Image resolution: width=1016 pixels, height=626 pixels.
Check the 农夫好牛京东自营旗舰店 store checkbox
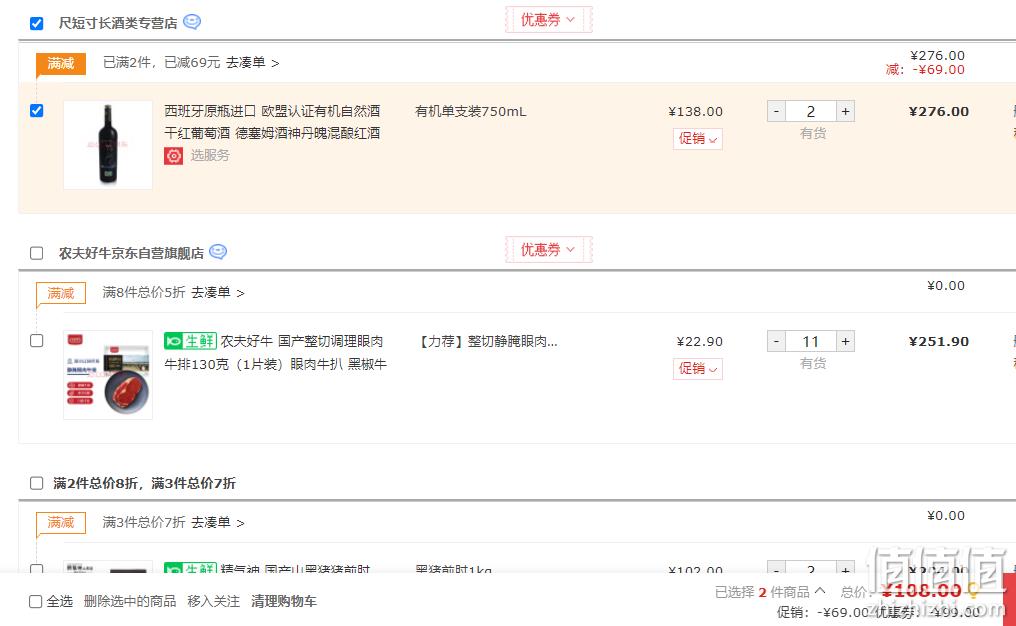[36, 253]
